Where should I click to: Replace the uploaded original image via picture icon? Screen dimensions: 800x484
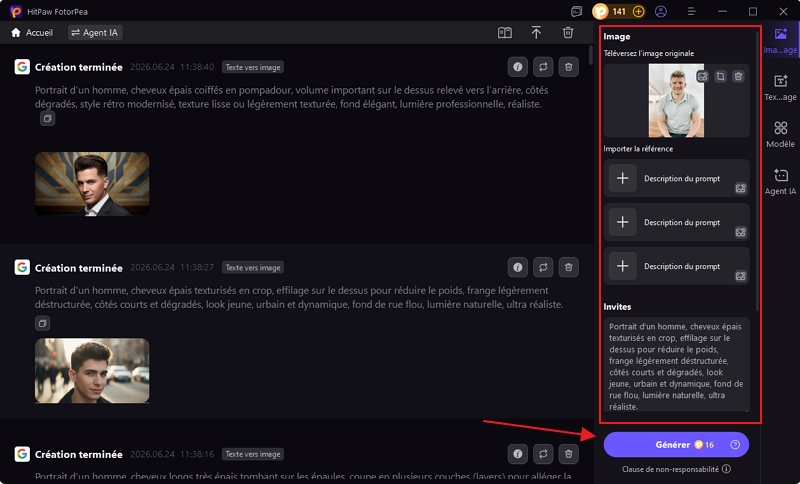(703, 77)
